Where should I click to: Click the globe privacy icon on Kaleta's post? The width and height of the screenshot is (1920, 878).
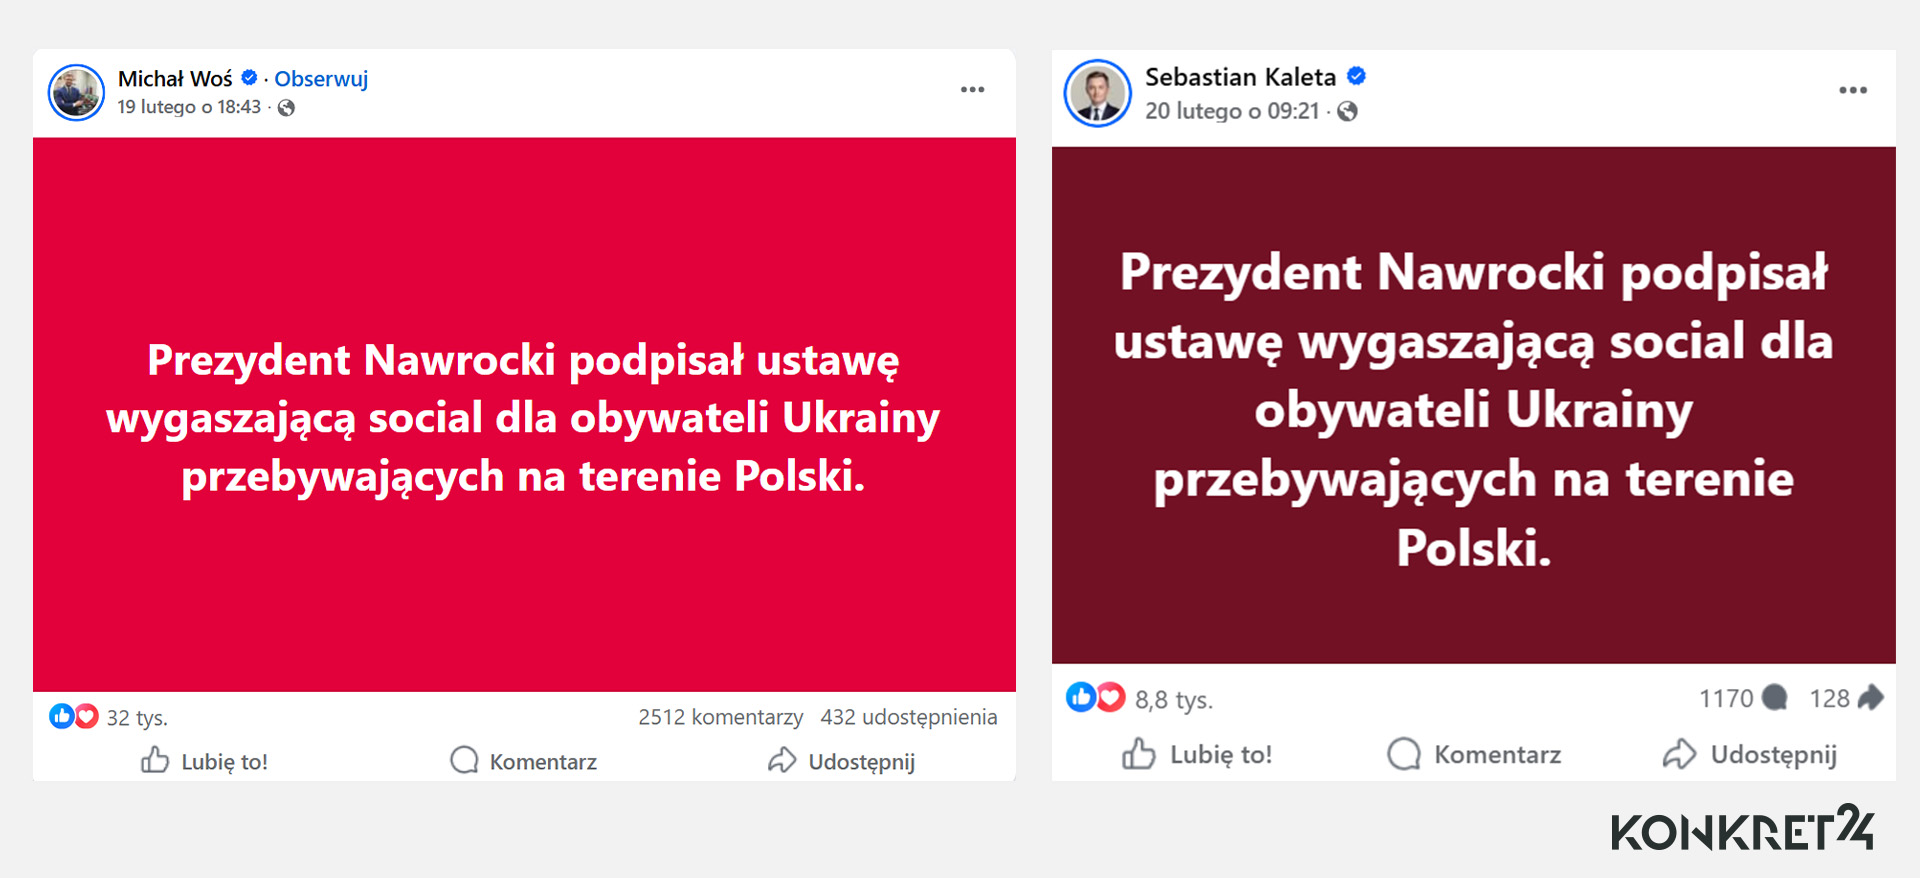tap(1348, 110)
